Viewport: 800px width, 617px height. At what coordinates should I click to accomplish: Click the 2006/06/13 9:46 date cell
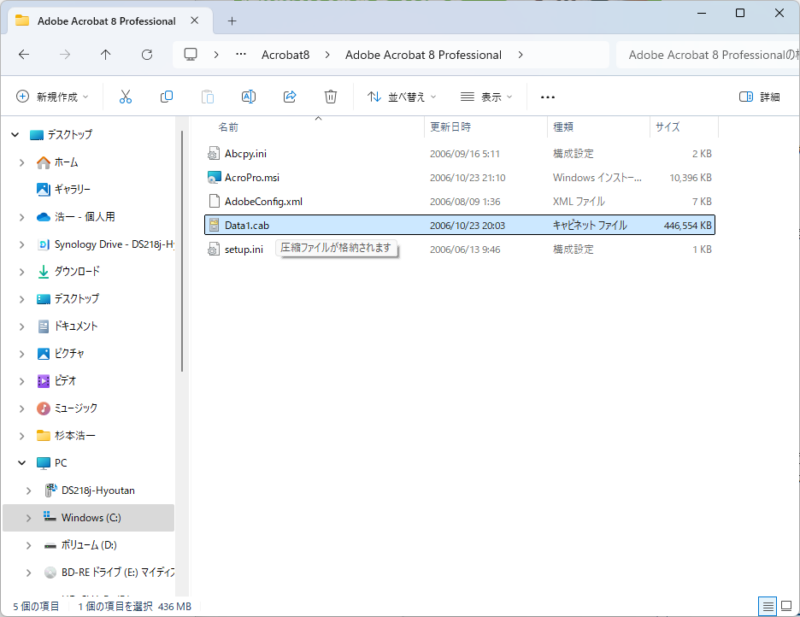pos(465,250)
